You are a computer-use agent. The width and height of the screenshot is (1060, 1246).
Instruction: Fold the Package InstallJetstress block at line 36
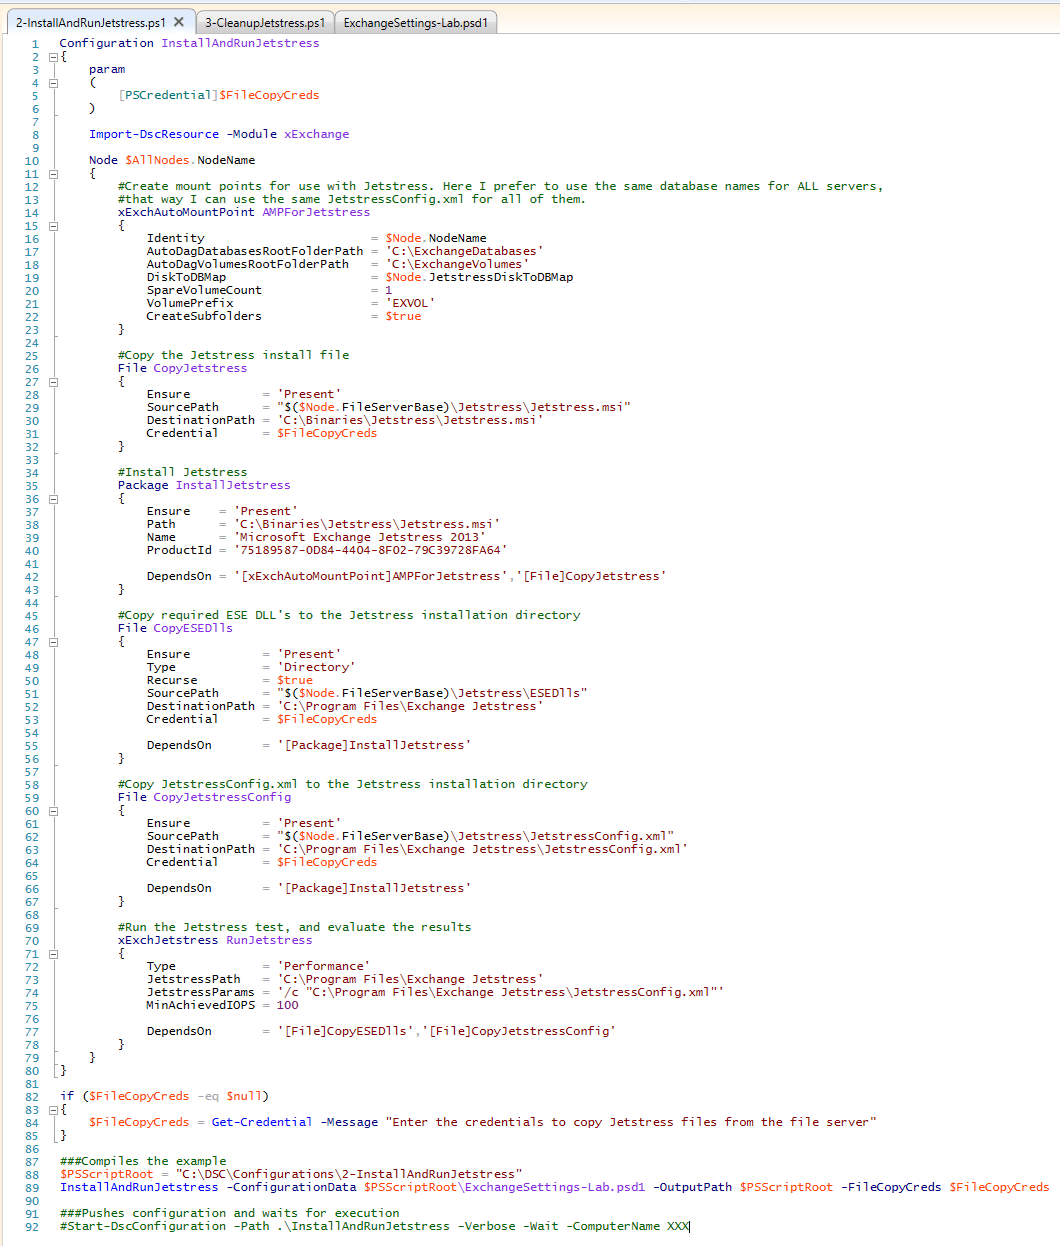(54, 499)
